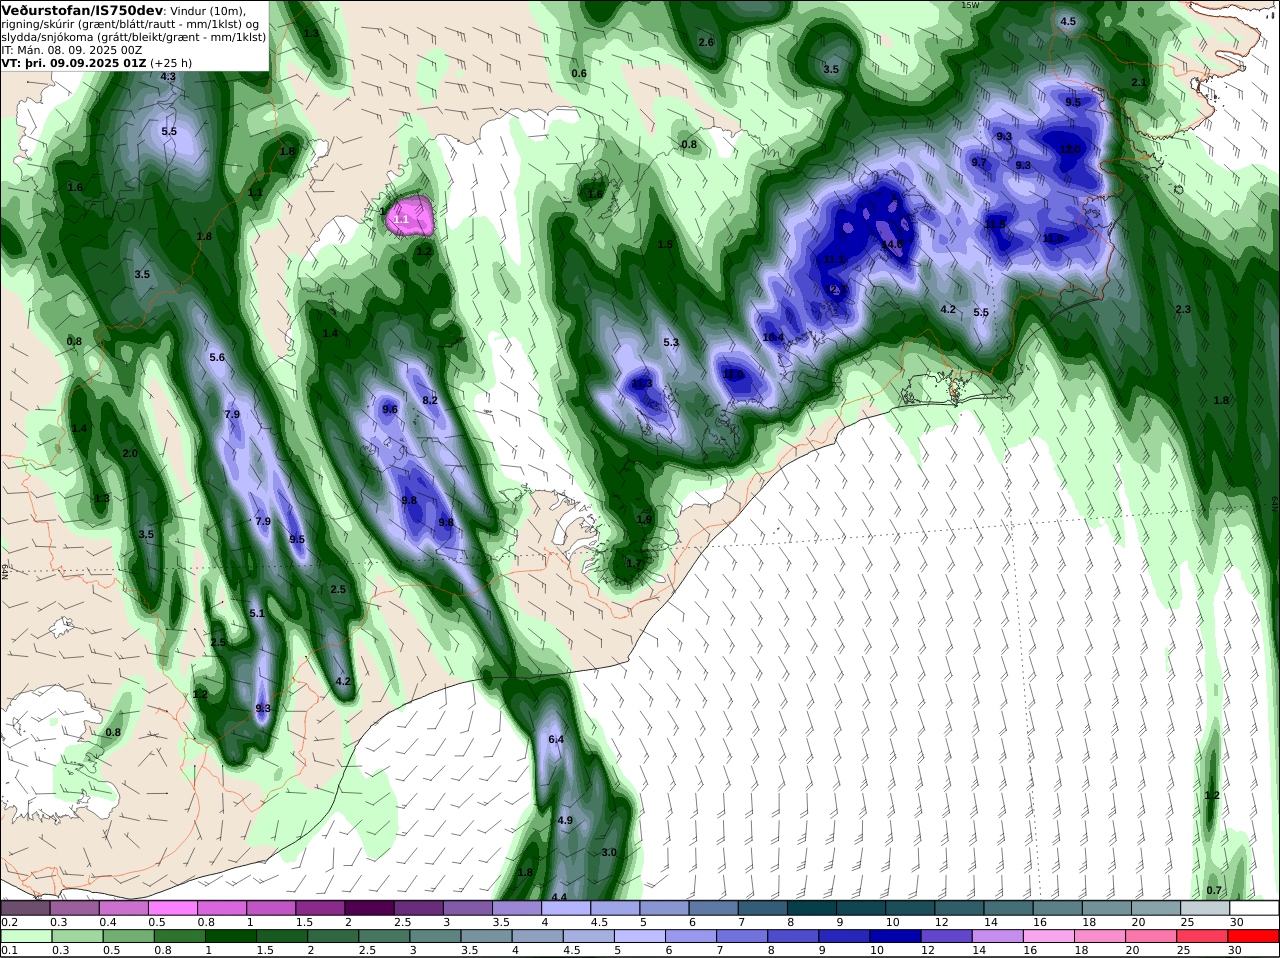The width and height of the screenshot is (1280, 958).
Task: Click the 6.4 precipitation value
Action: coord(556,739)
